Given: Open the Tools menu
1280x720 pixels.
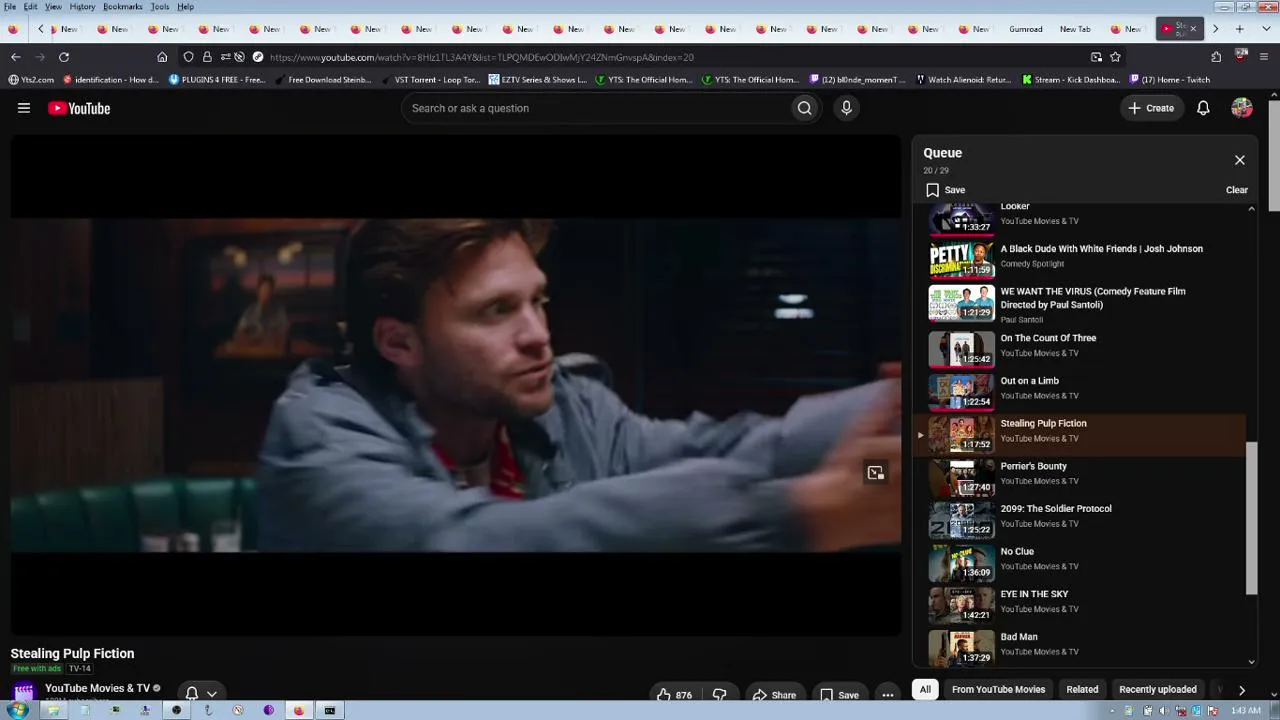Looking at the screenshot, I should pos(160,7).
